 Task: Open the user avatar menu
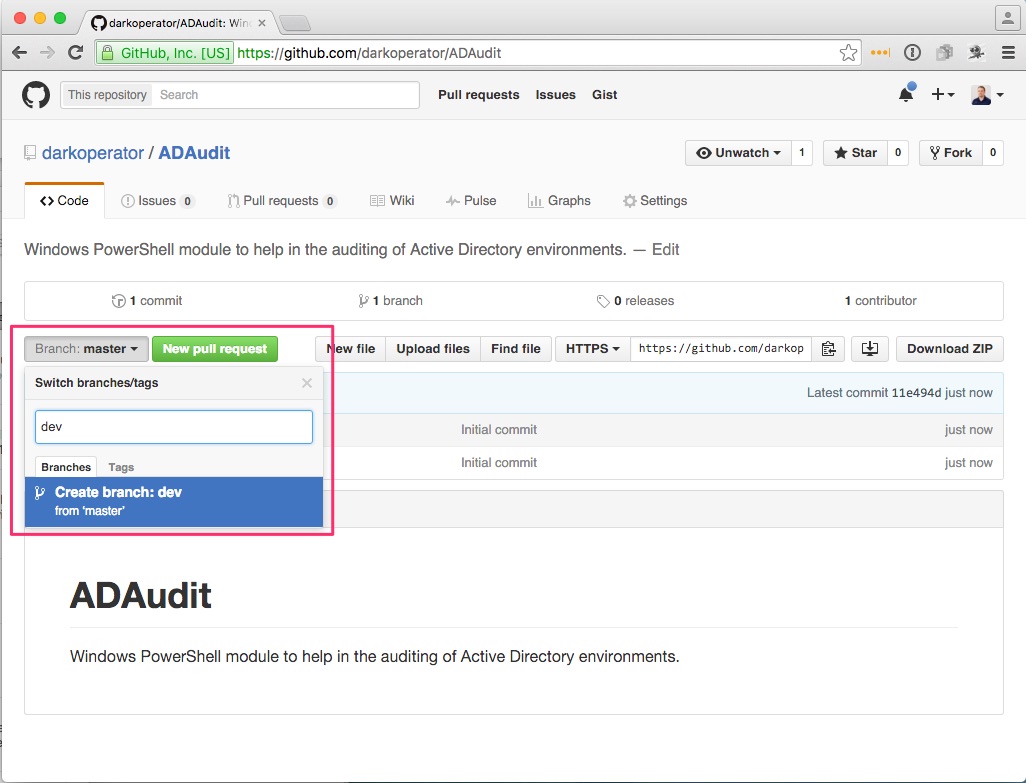tap(987, 95)
